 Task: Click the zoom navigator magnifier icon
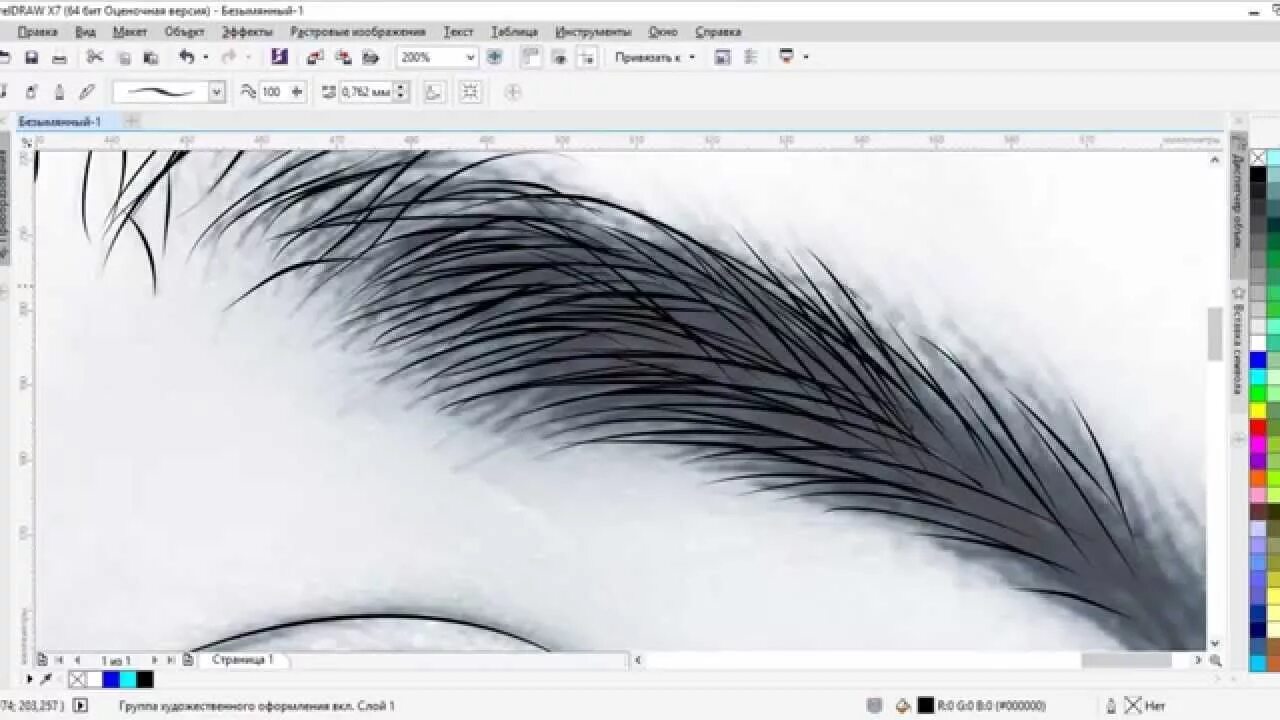(x=1216, y=661)
